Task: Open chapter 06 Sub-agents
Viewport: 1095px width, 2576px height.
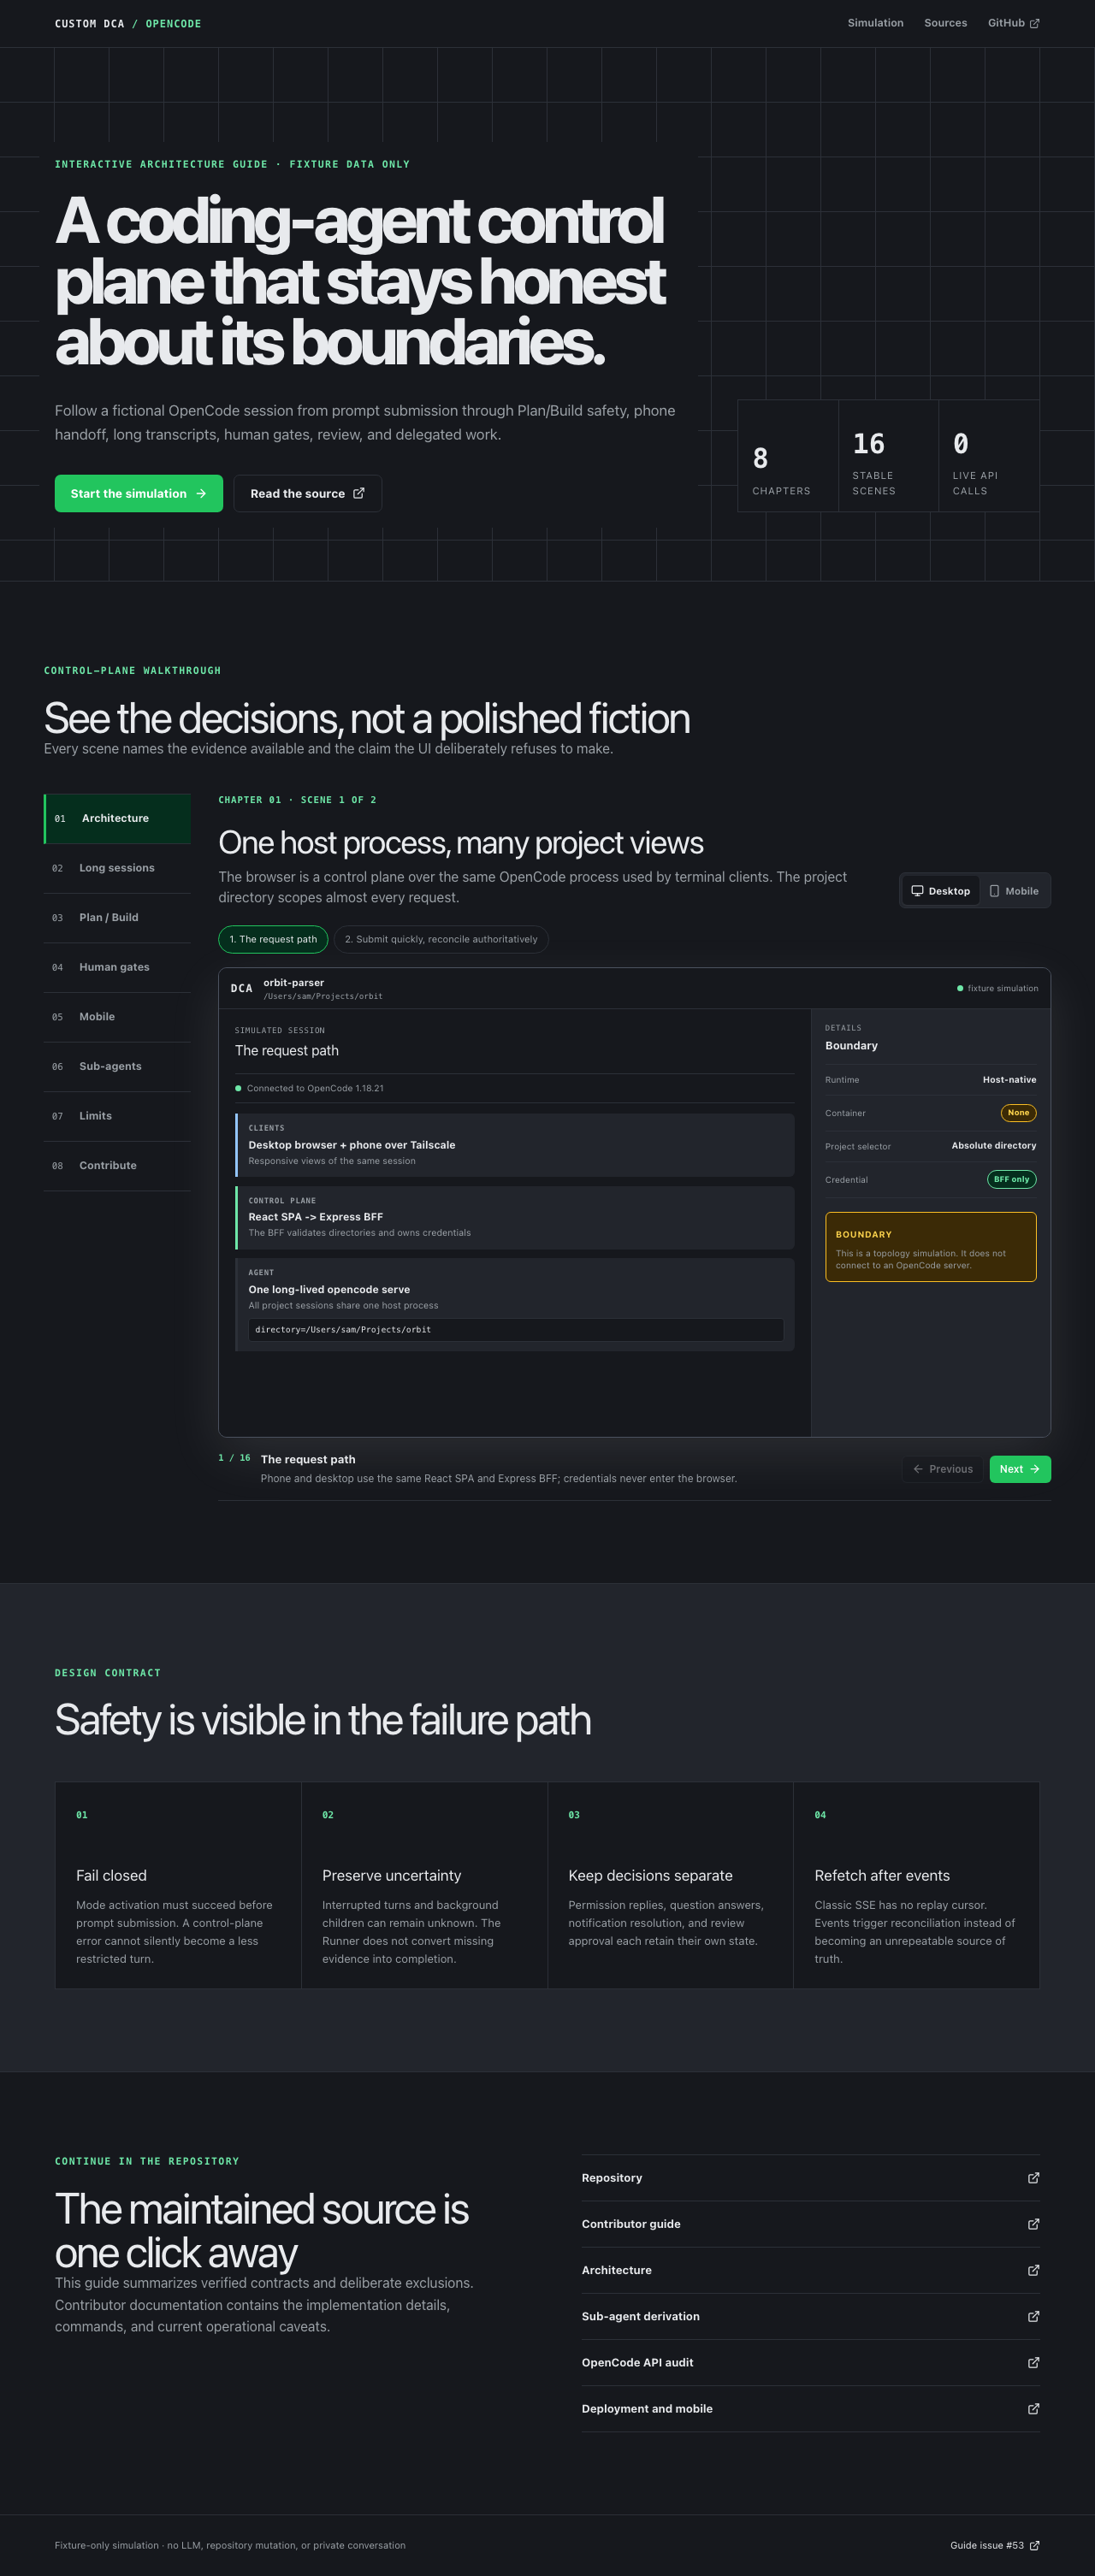Action: point(117,1066)
